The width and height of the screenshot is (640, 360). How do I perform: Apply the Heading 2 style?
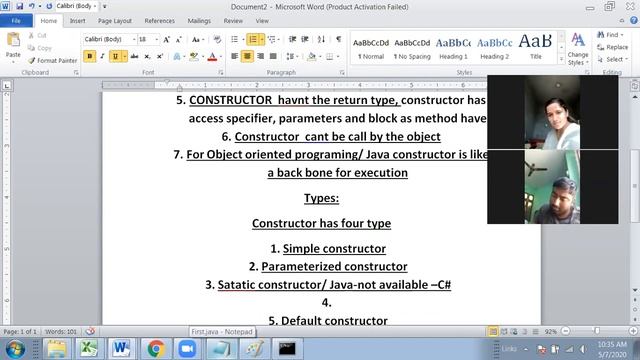tap(494, 48)
